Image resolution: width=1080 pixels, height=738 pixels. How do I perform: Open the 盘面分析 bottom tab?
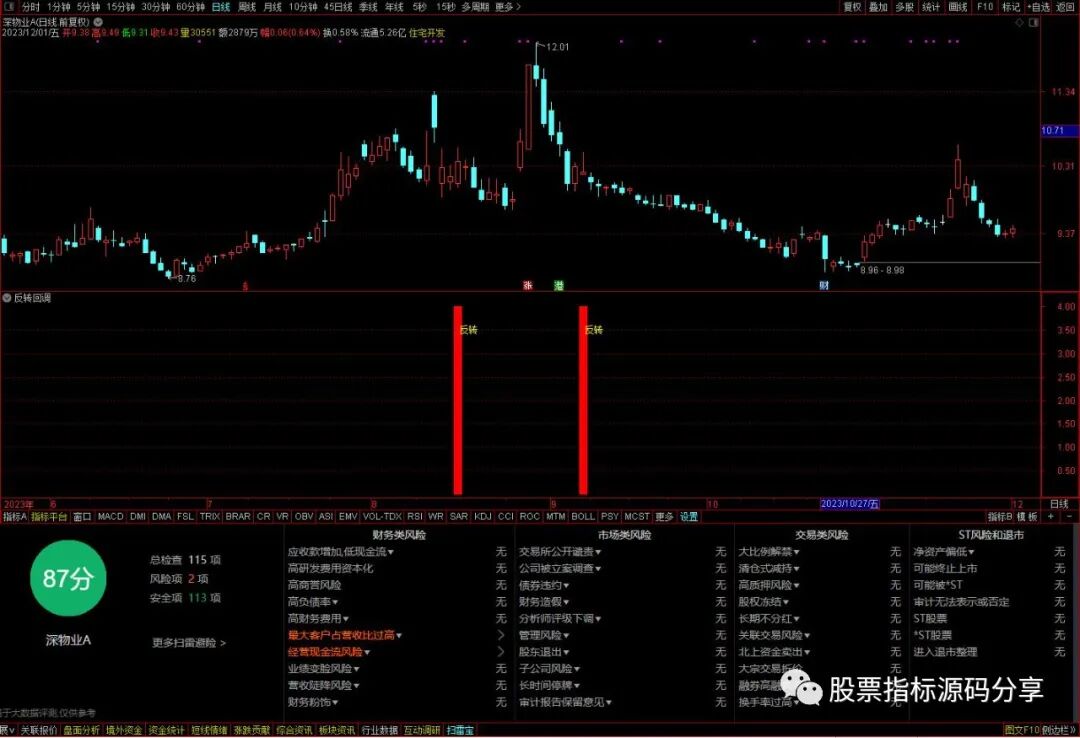81,730
